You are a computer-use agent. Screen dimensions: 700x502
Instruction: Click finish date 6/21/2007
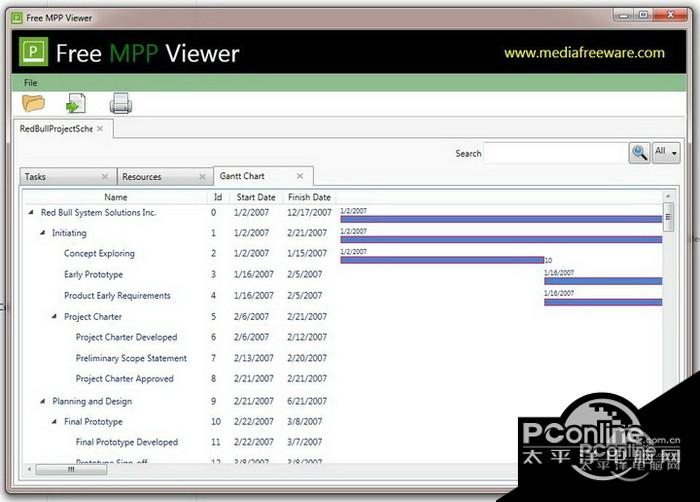(307, 401)
